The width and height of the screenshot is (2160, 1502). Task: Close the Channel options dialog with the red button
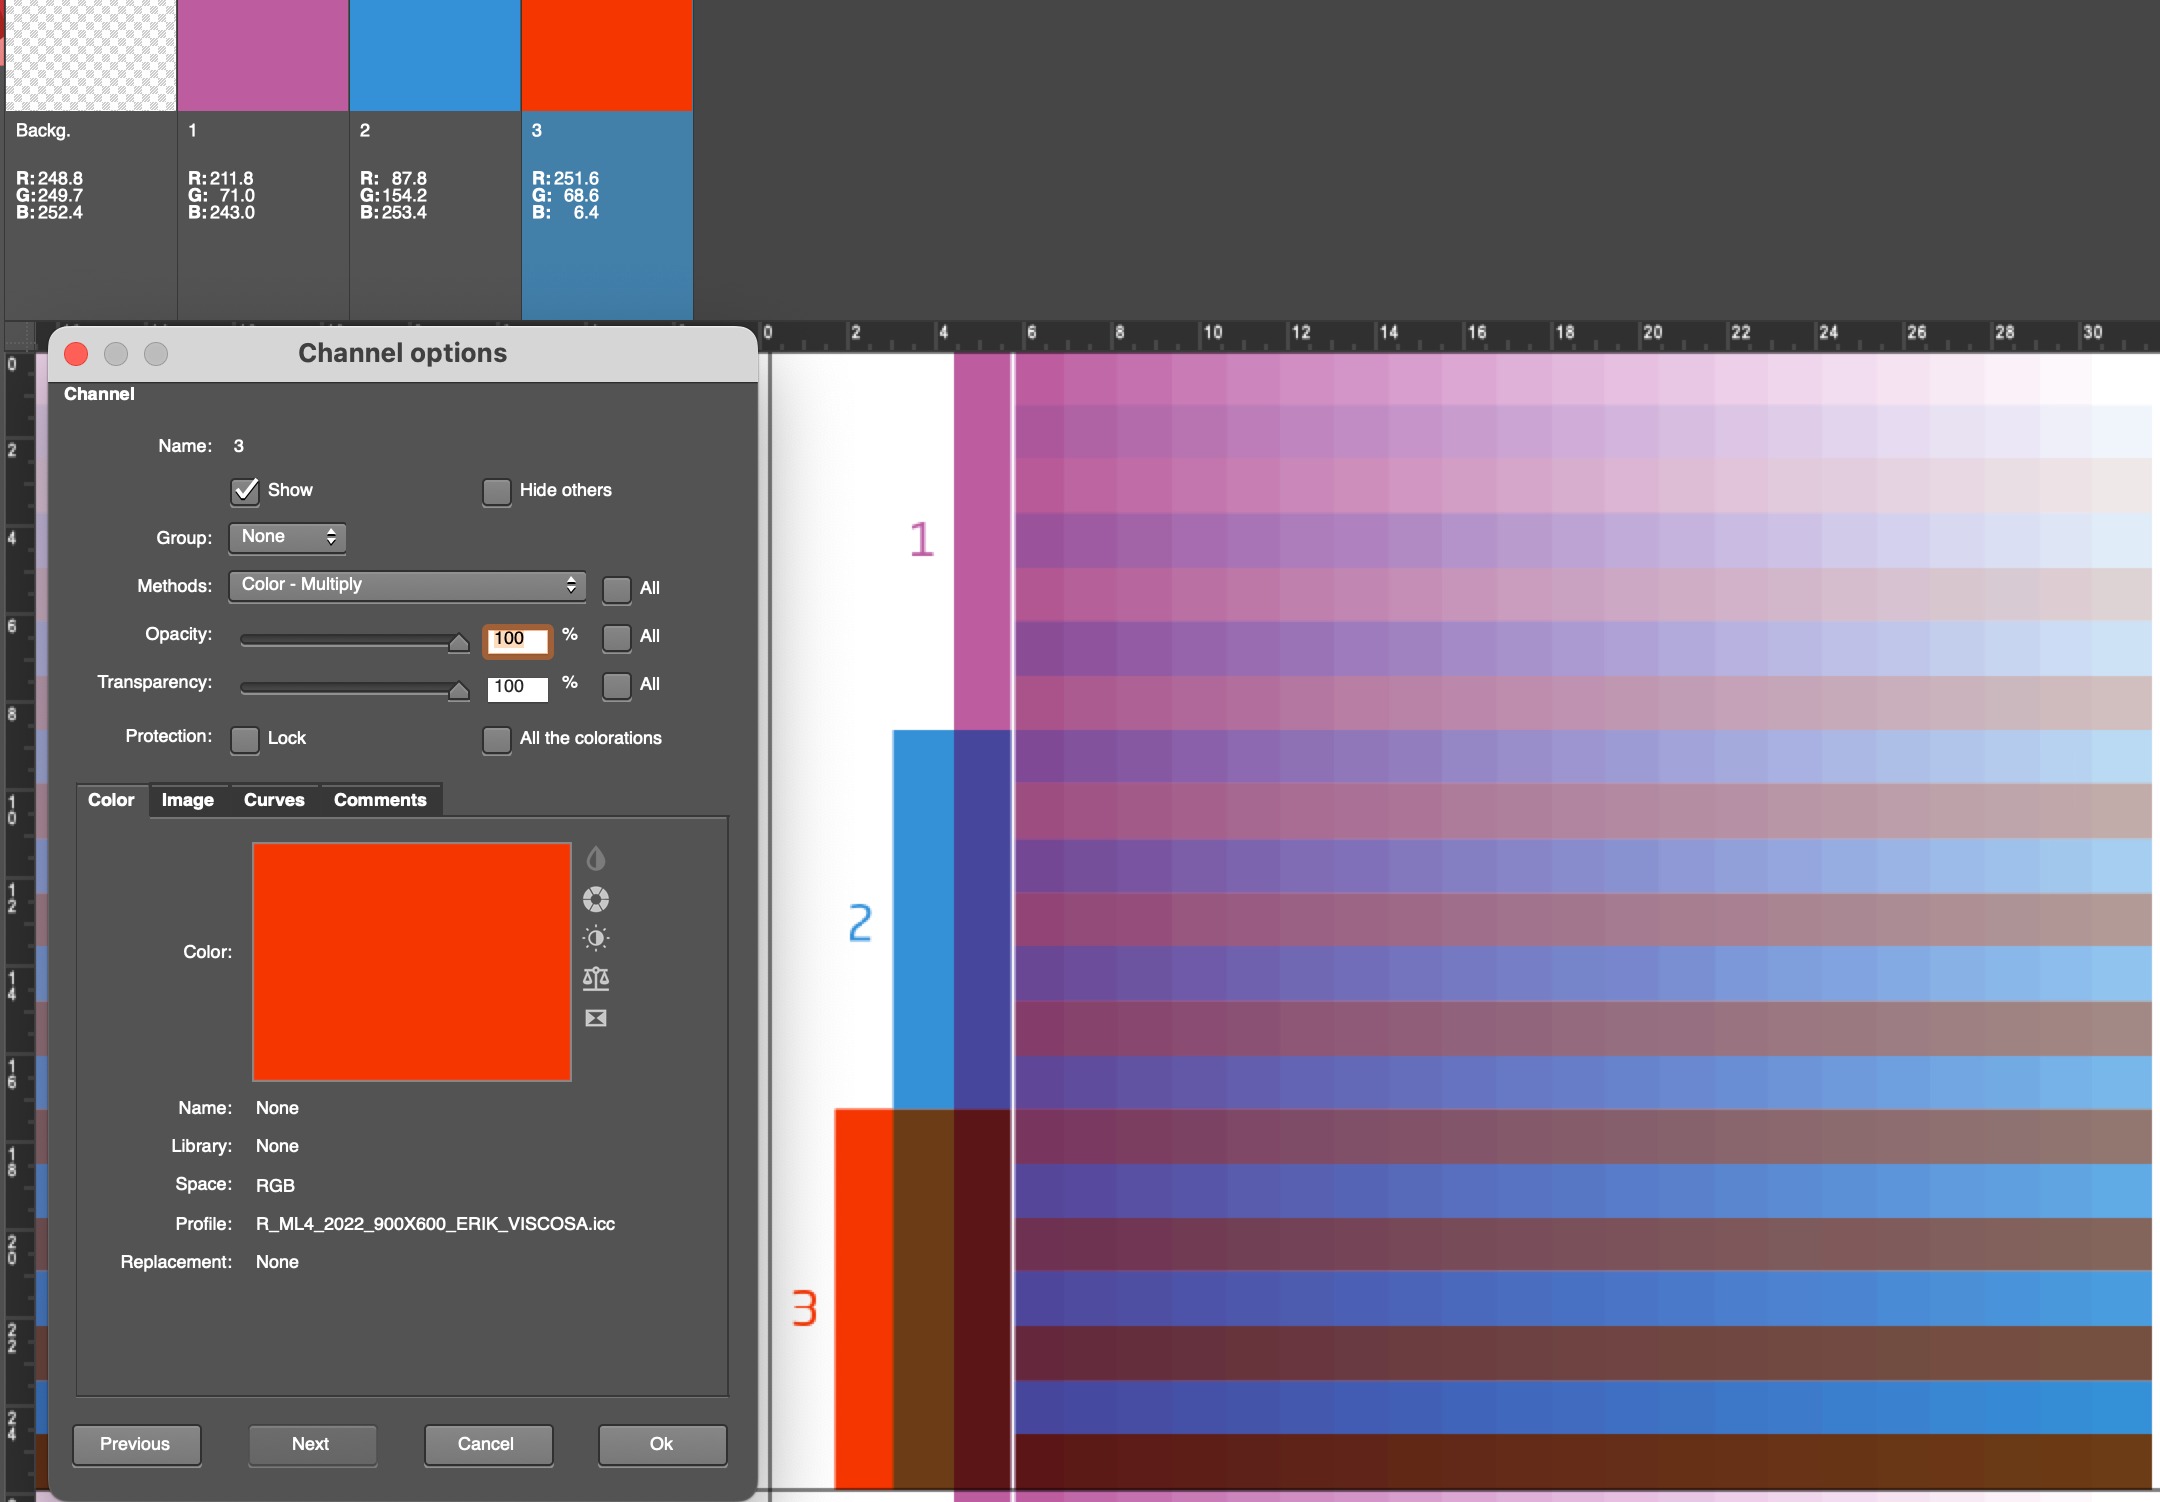click(76, 354)
